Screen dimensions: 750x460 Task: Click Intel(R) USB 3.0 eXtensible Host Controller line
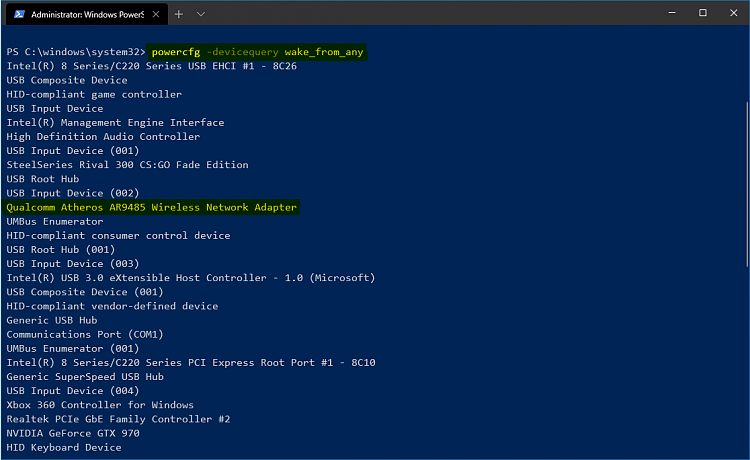point(191,278)
